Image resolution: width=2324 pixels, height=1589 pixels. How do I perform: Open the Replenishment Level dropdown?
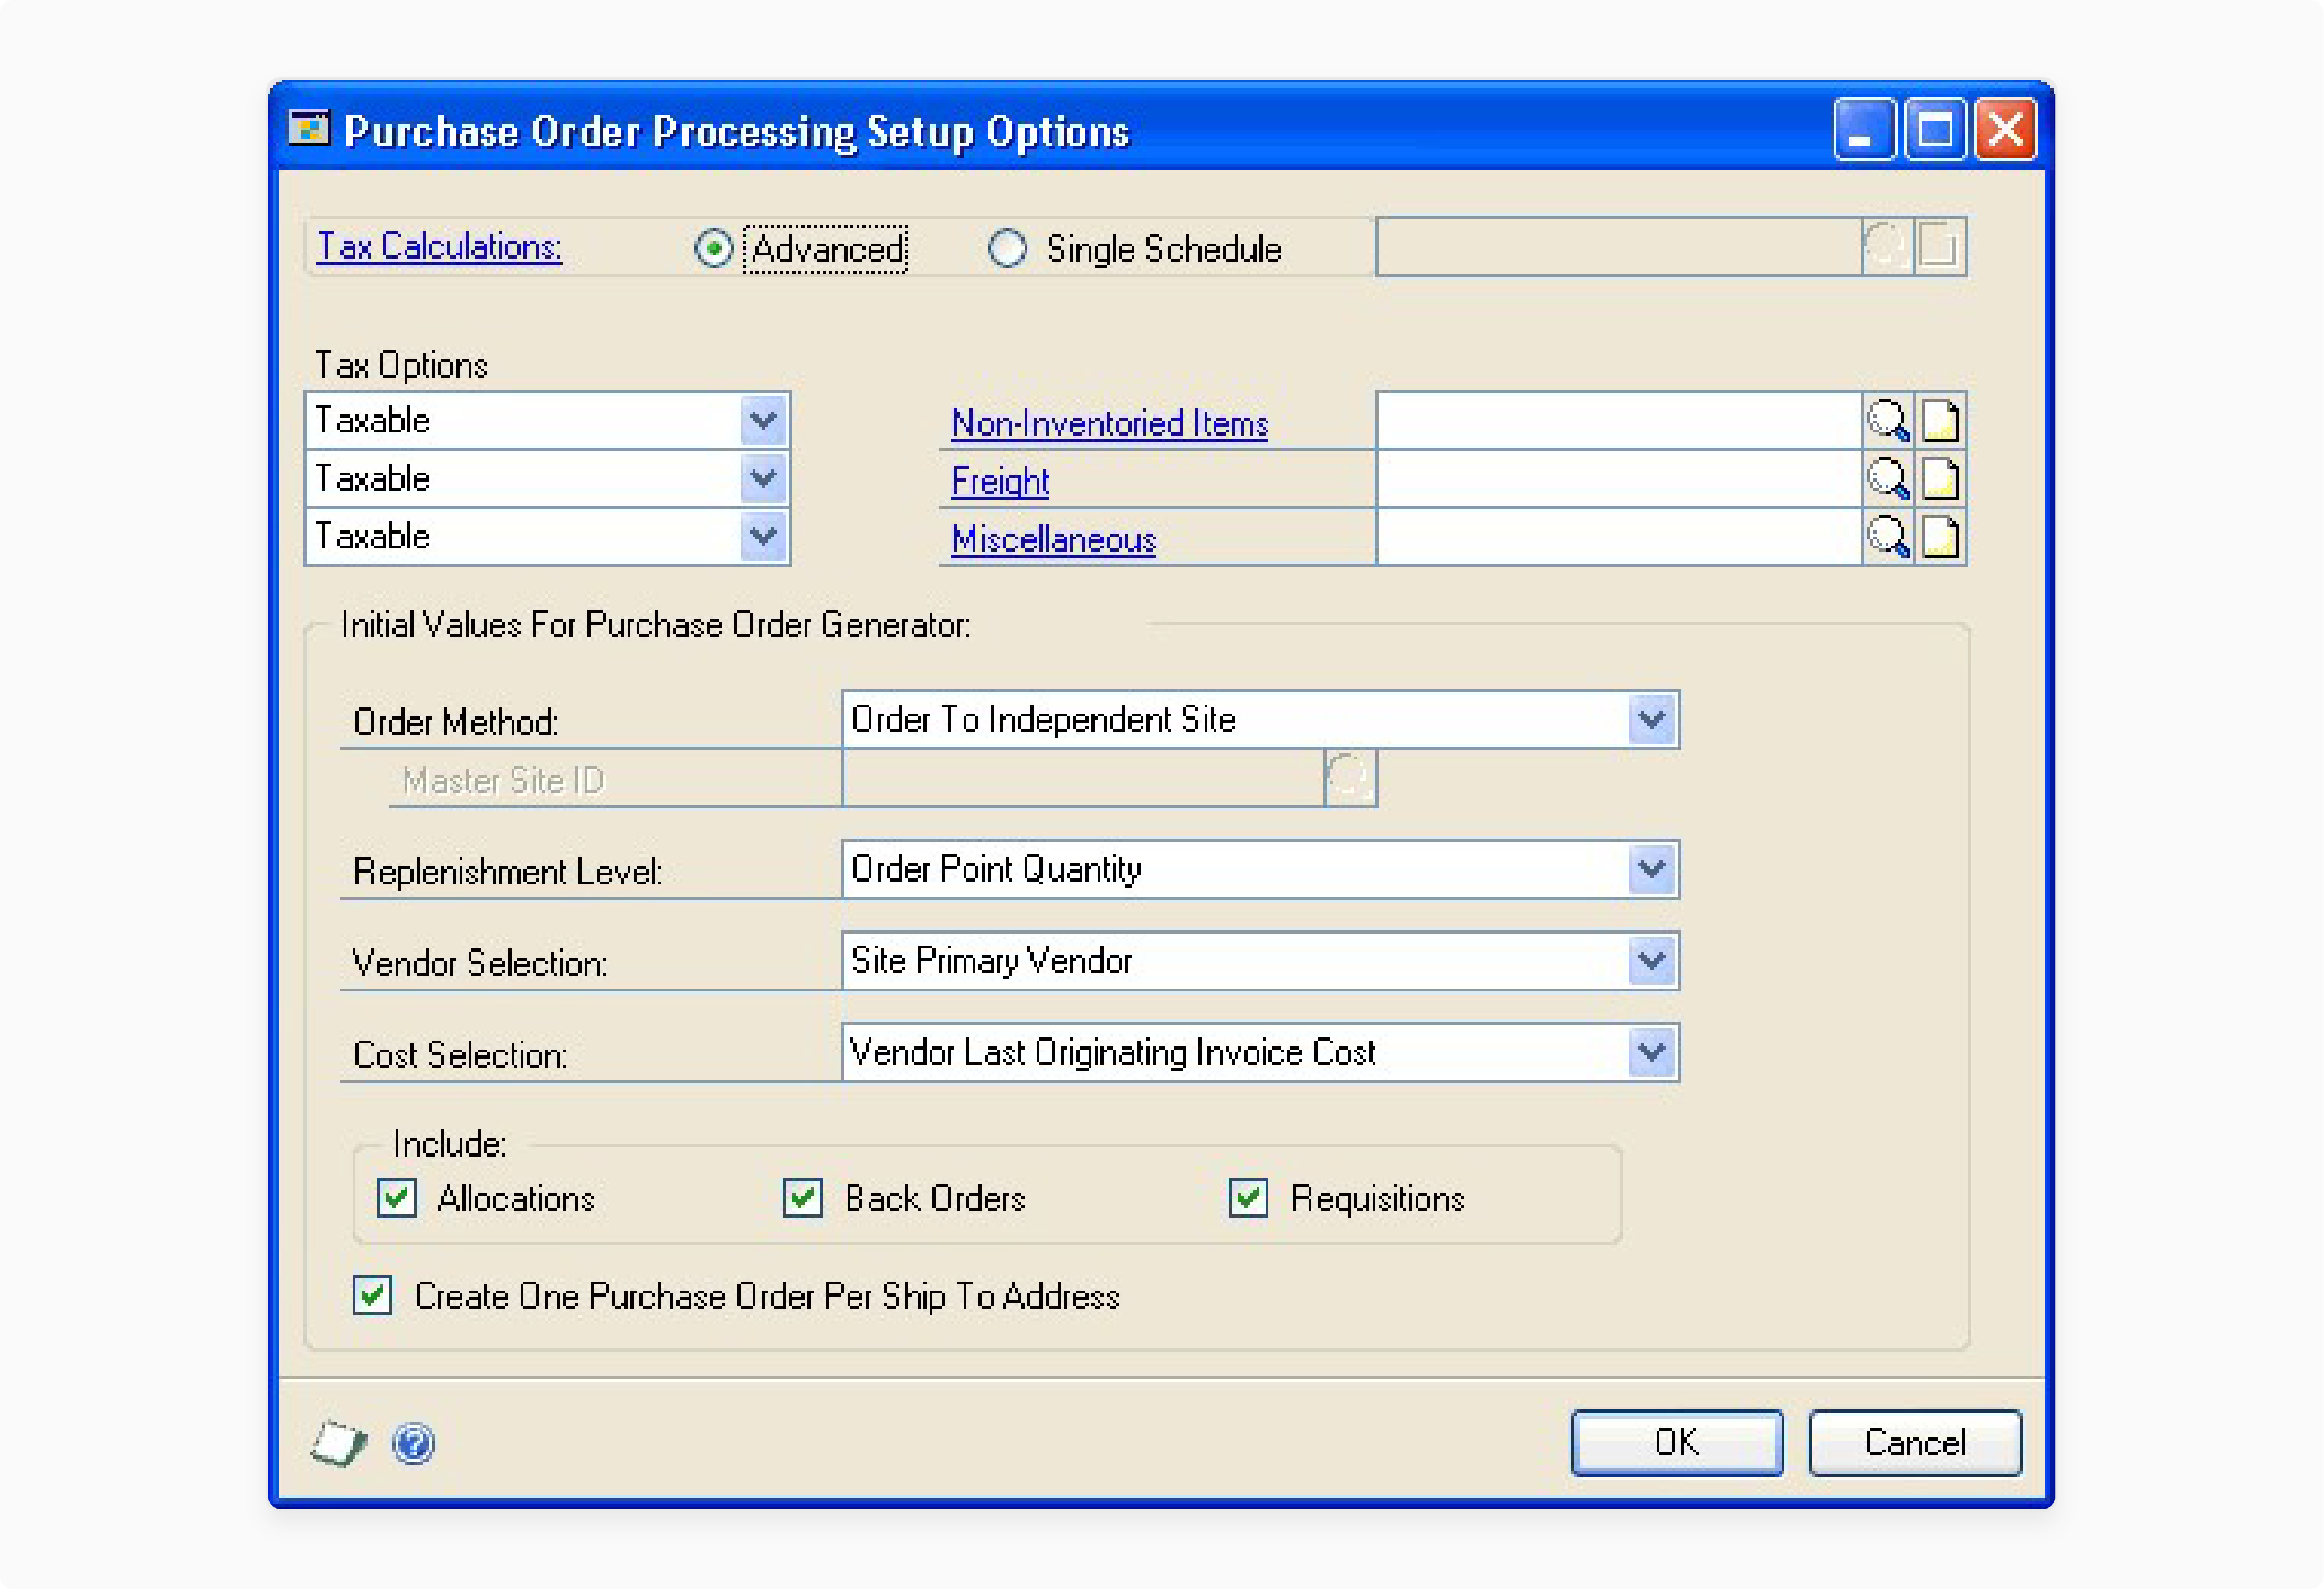pyautogui.click(x=1651, y=869)
